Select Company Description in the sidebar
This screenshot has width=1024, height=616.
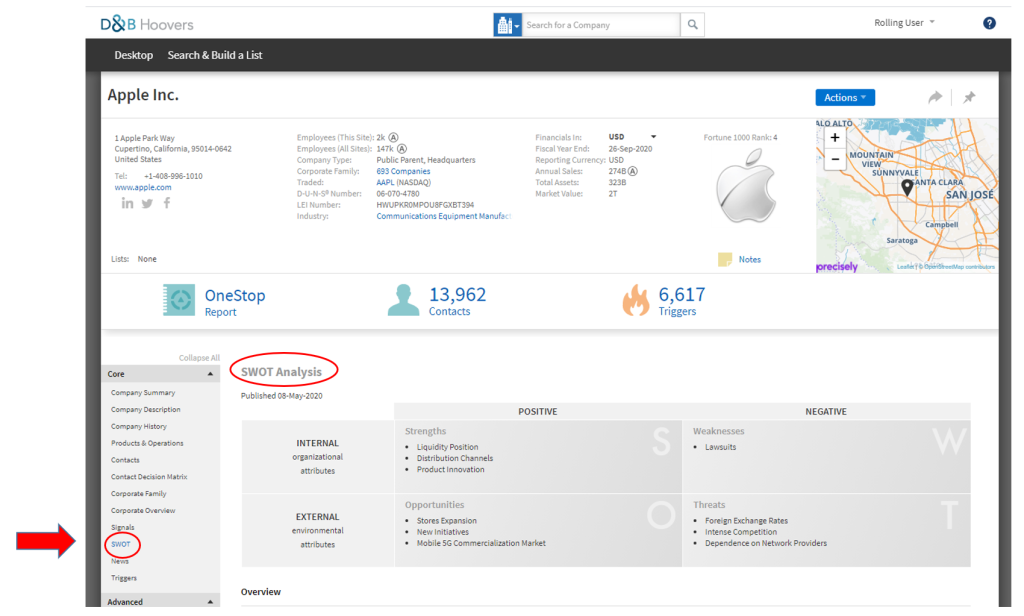pos(146,410)
